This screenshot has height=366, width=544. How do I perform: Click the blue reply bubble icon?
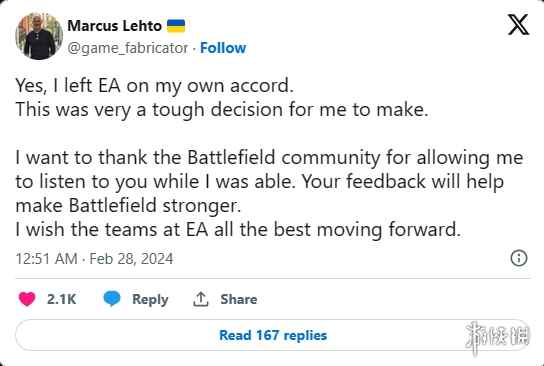click(x=112, y=299)
